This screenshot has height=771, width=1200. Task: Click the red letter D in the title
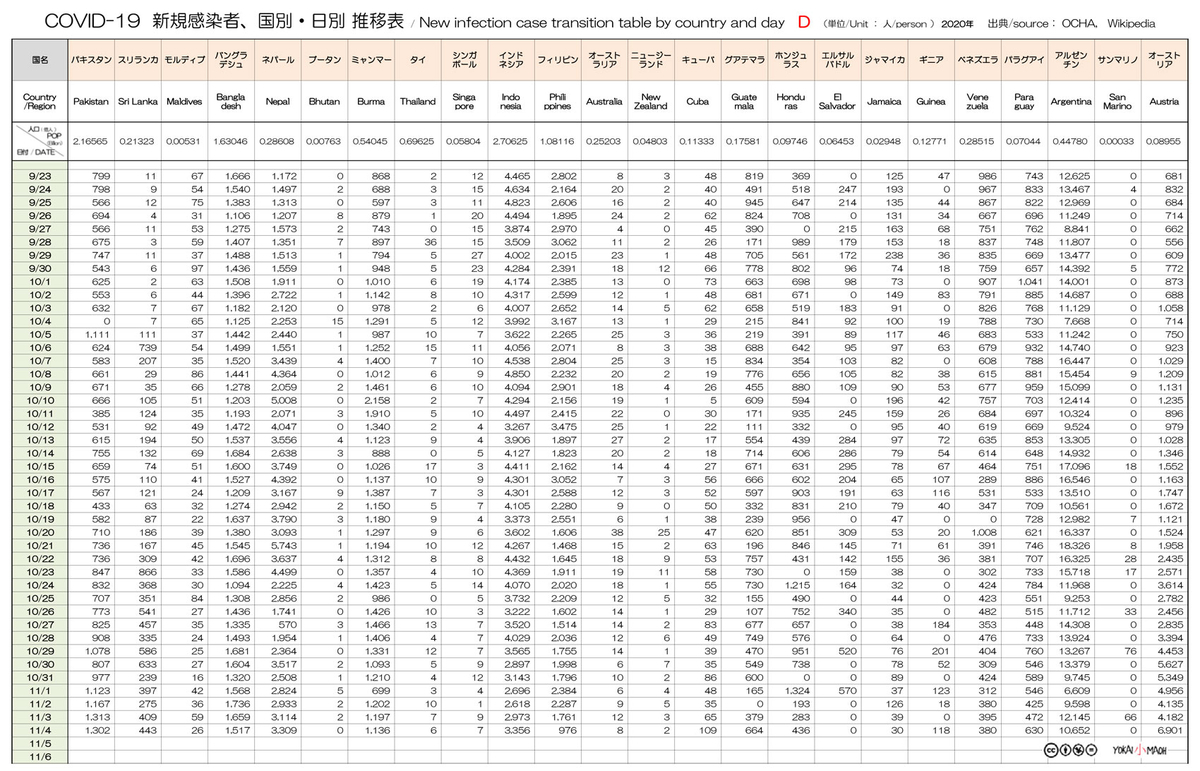pos(804,21)
